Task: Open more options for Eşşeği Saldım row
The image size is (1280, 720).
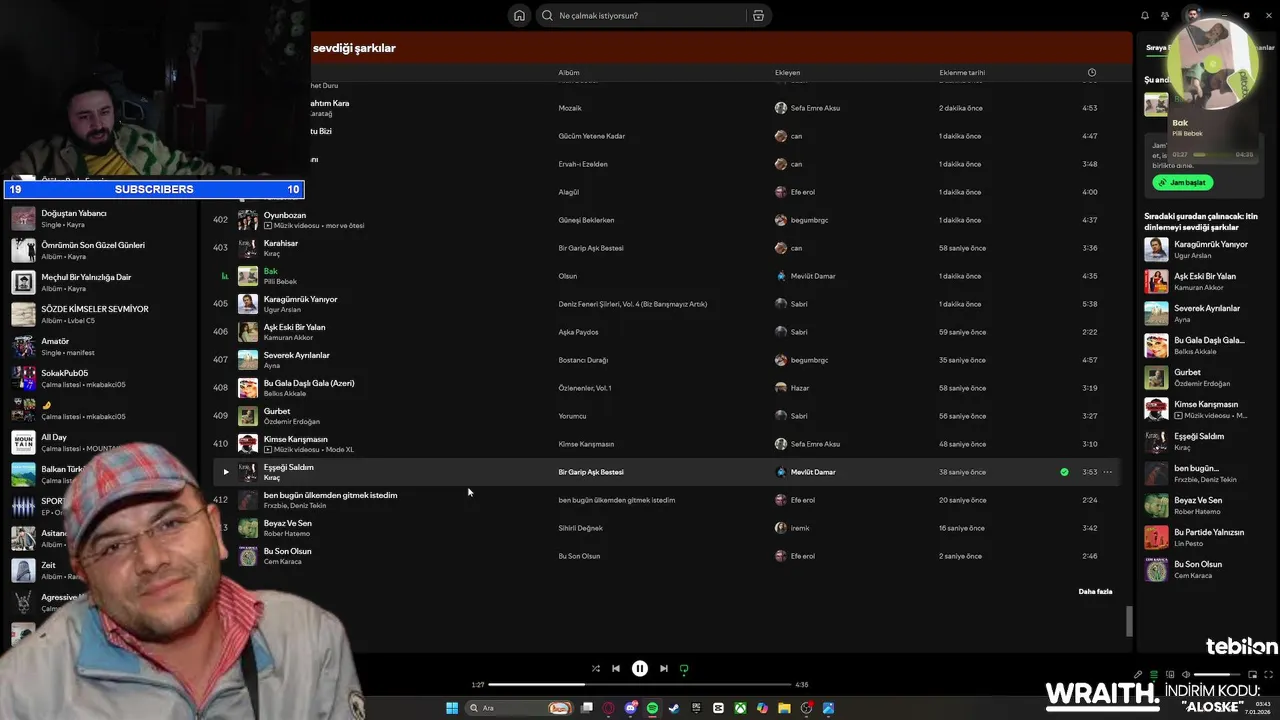Action: click(x=1107, y=472)
